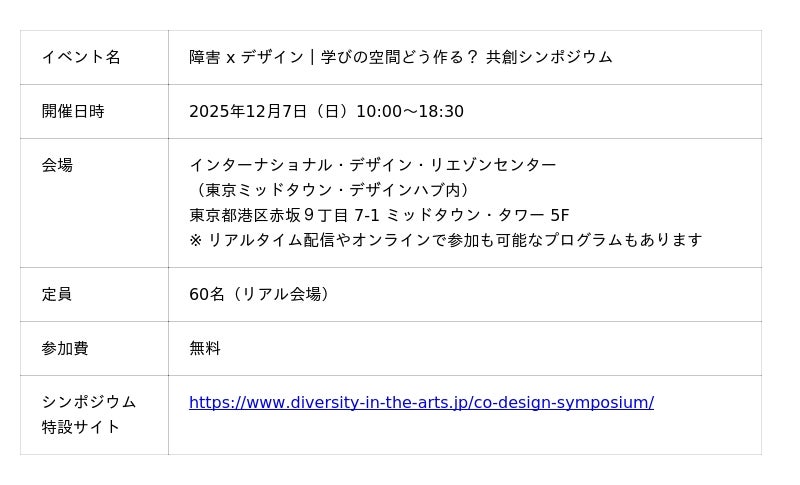Open the diversity-in-the-arts.jp co-design-symposium link
This screenshot has width=800, height=485.
[421, 402]
